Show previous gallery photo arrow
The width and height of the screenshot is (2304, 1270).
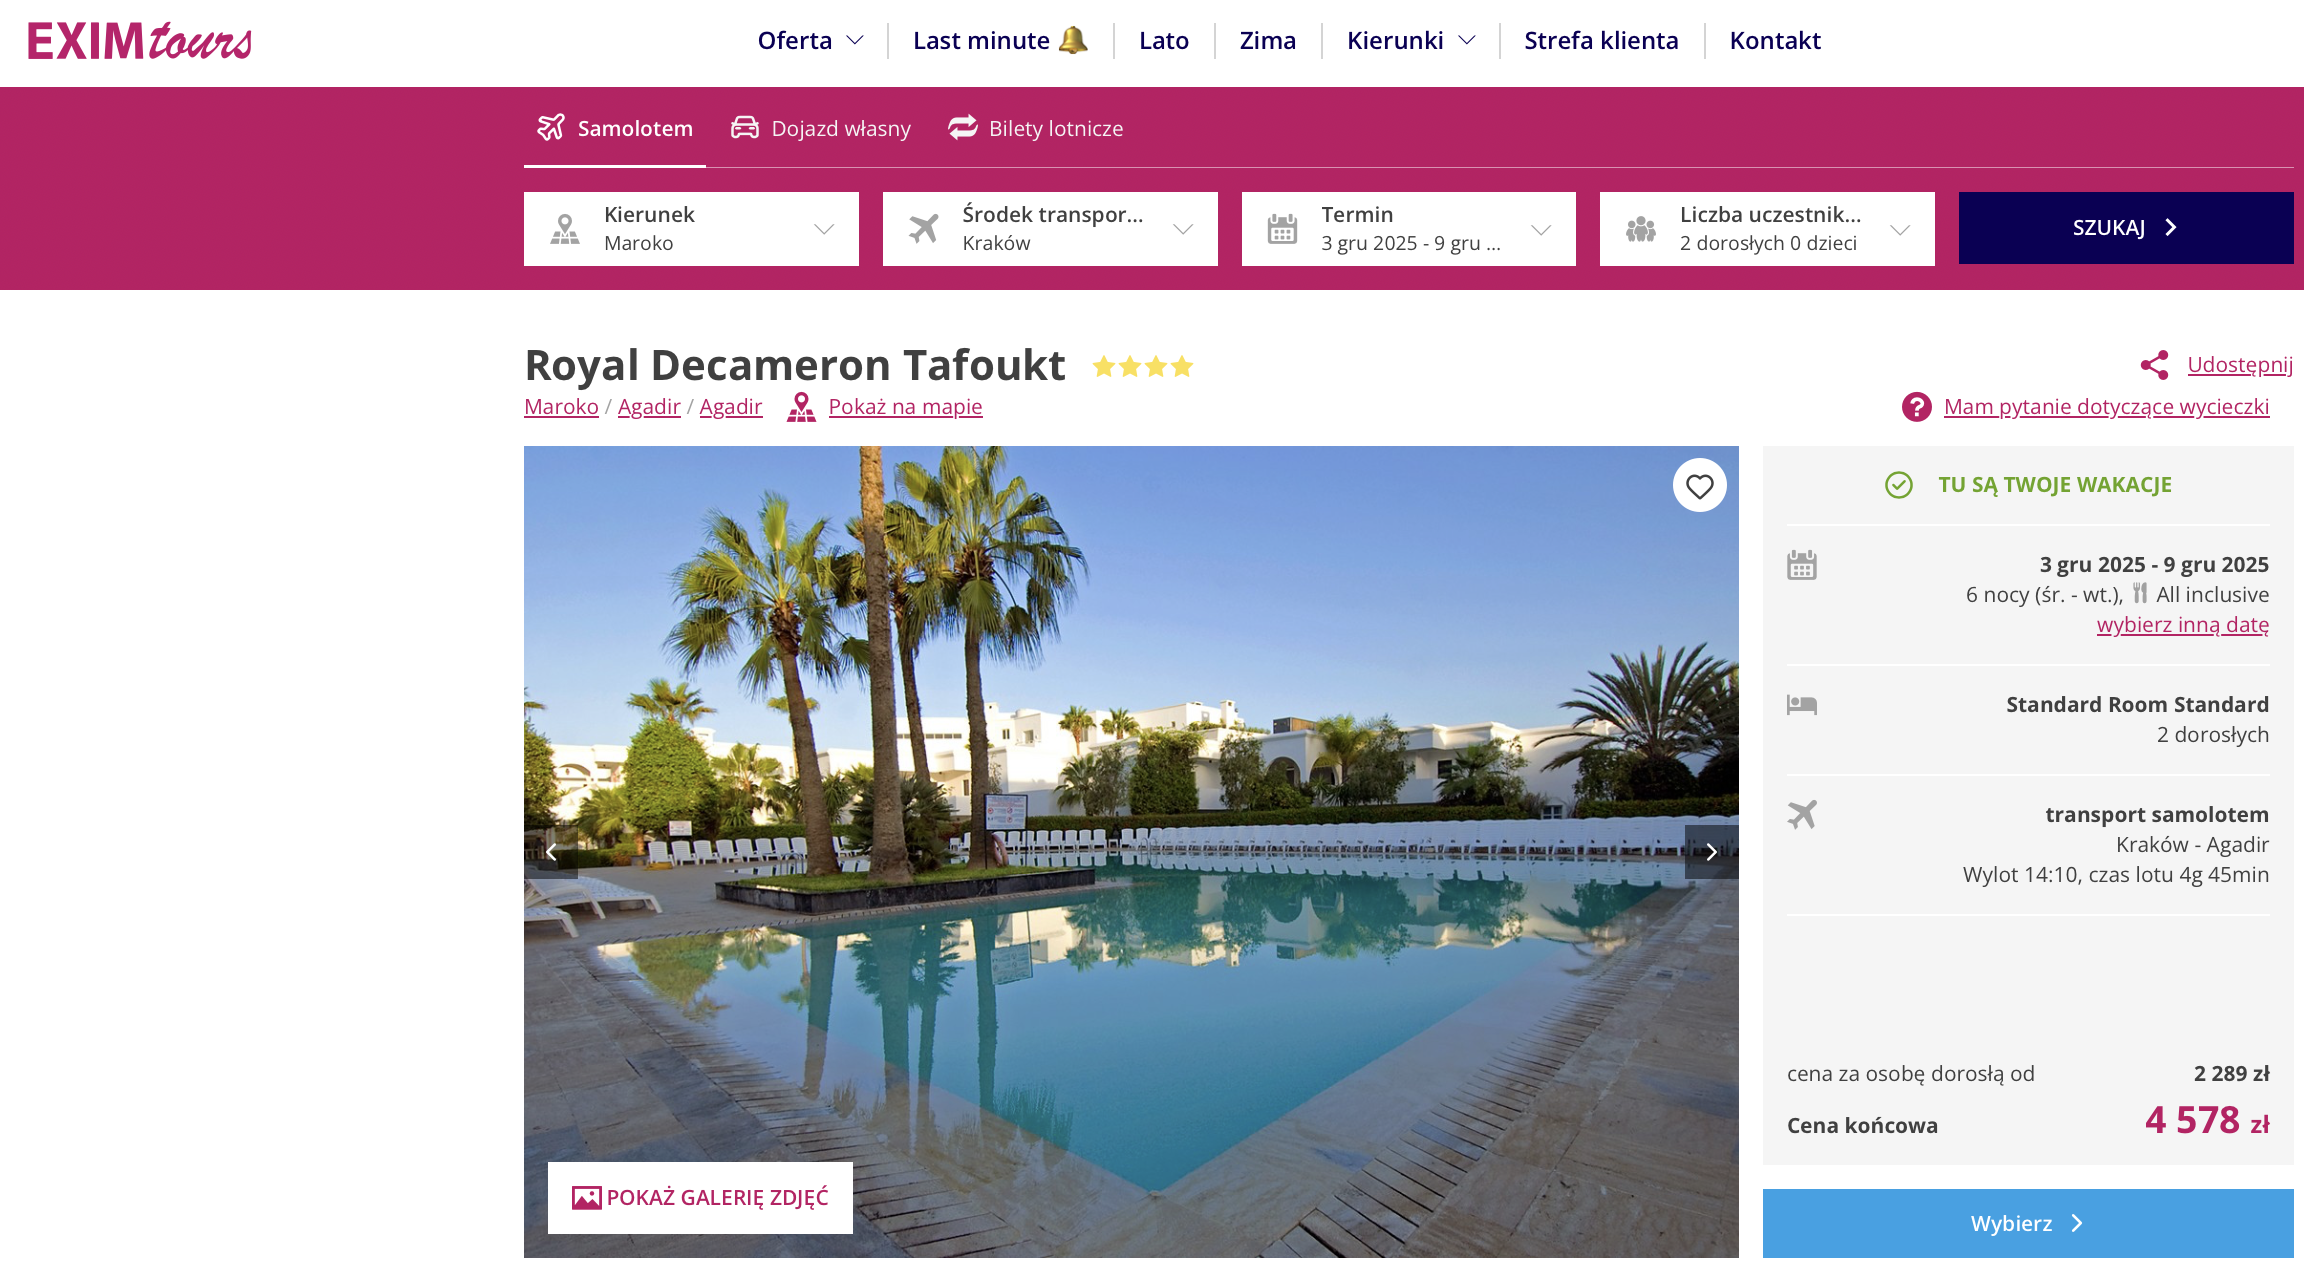(551, 852)
